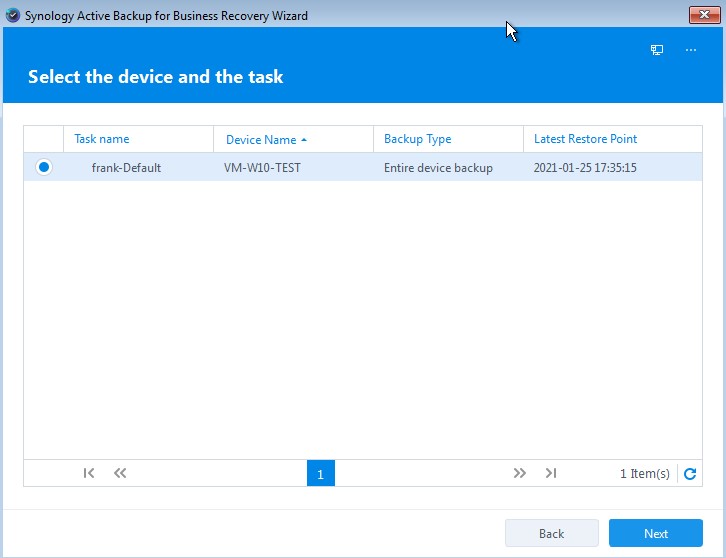Open the network settings monitor icon
This screenshot has width=726, height=558.
coord(657,50)
